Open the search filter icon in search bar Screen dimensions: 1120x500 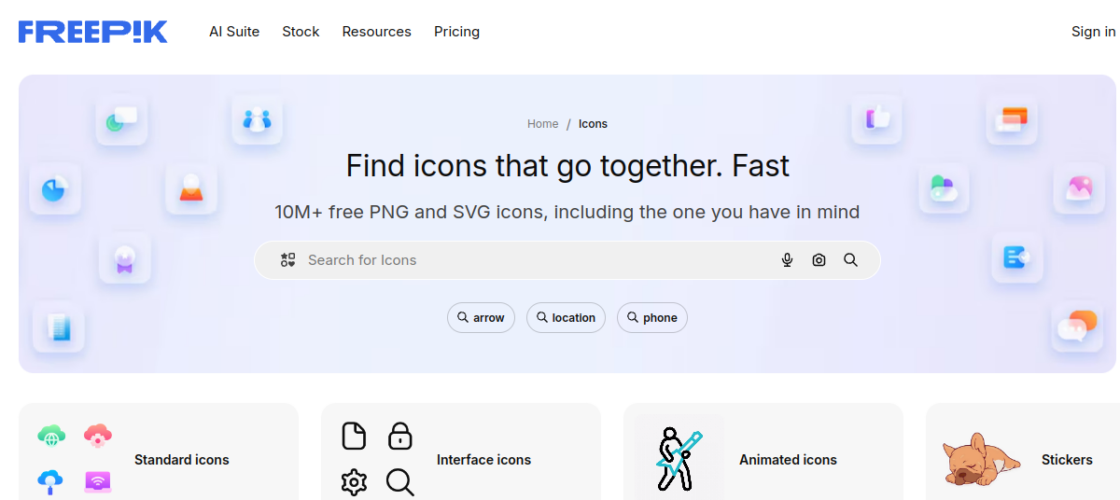(x=288, y=260)
